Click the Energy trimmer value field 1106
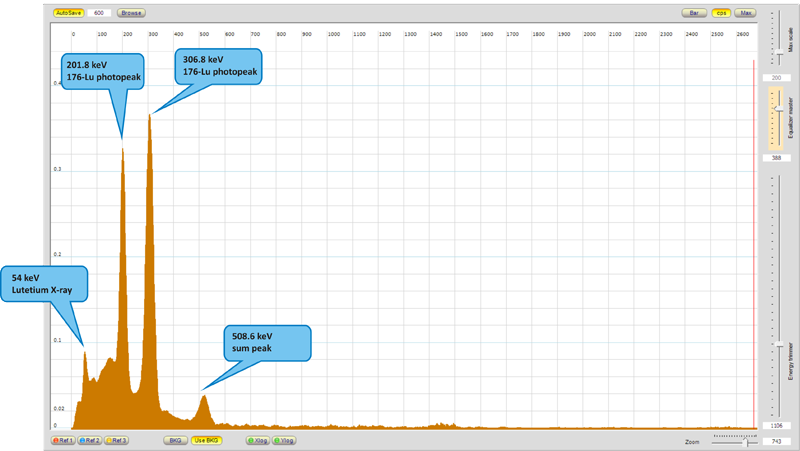The height and width of the screenshot is (451, 800). pos(777,425)
